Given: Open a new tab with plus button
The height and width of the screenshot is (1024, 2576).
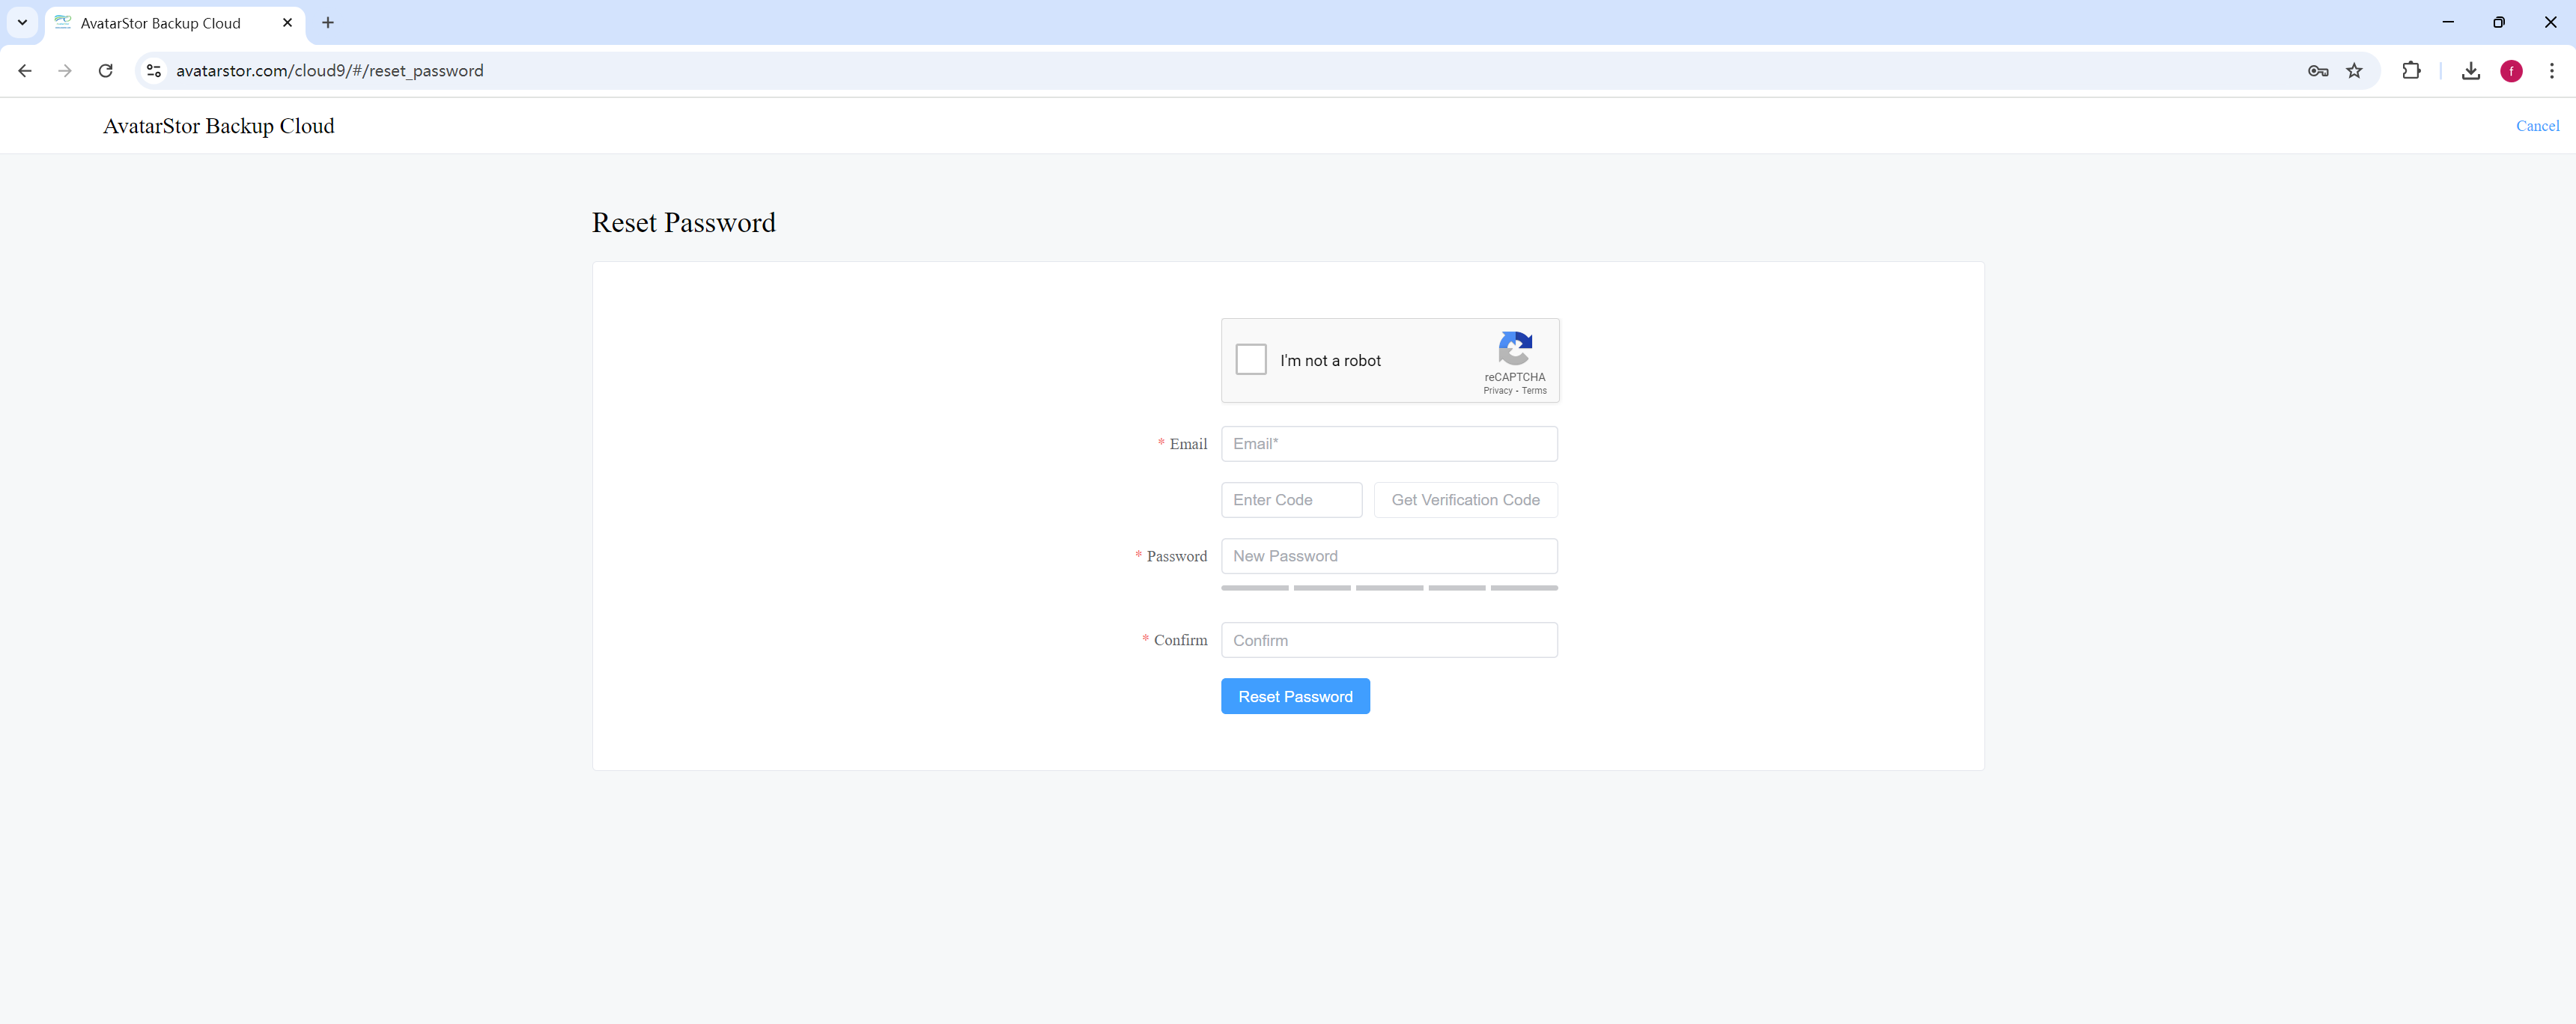Looking at the screenshot, I should coord(328,22).
